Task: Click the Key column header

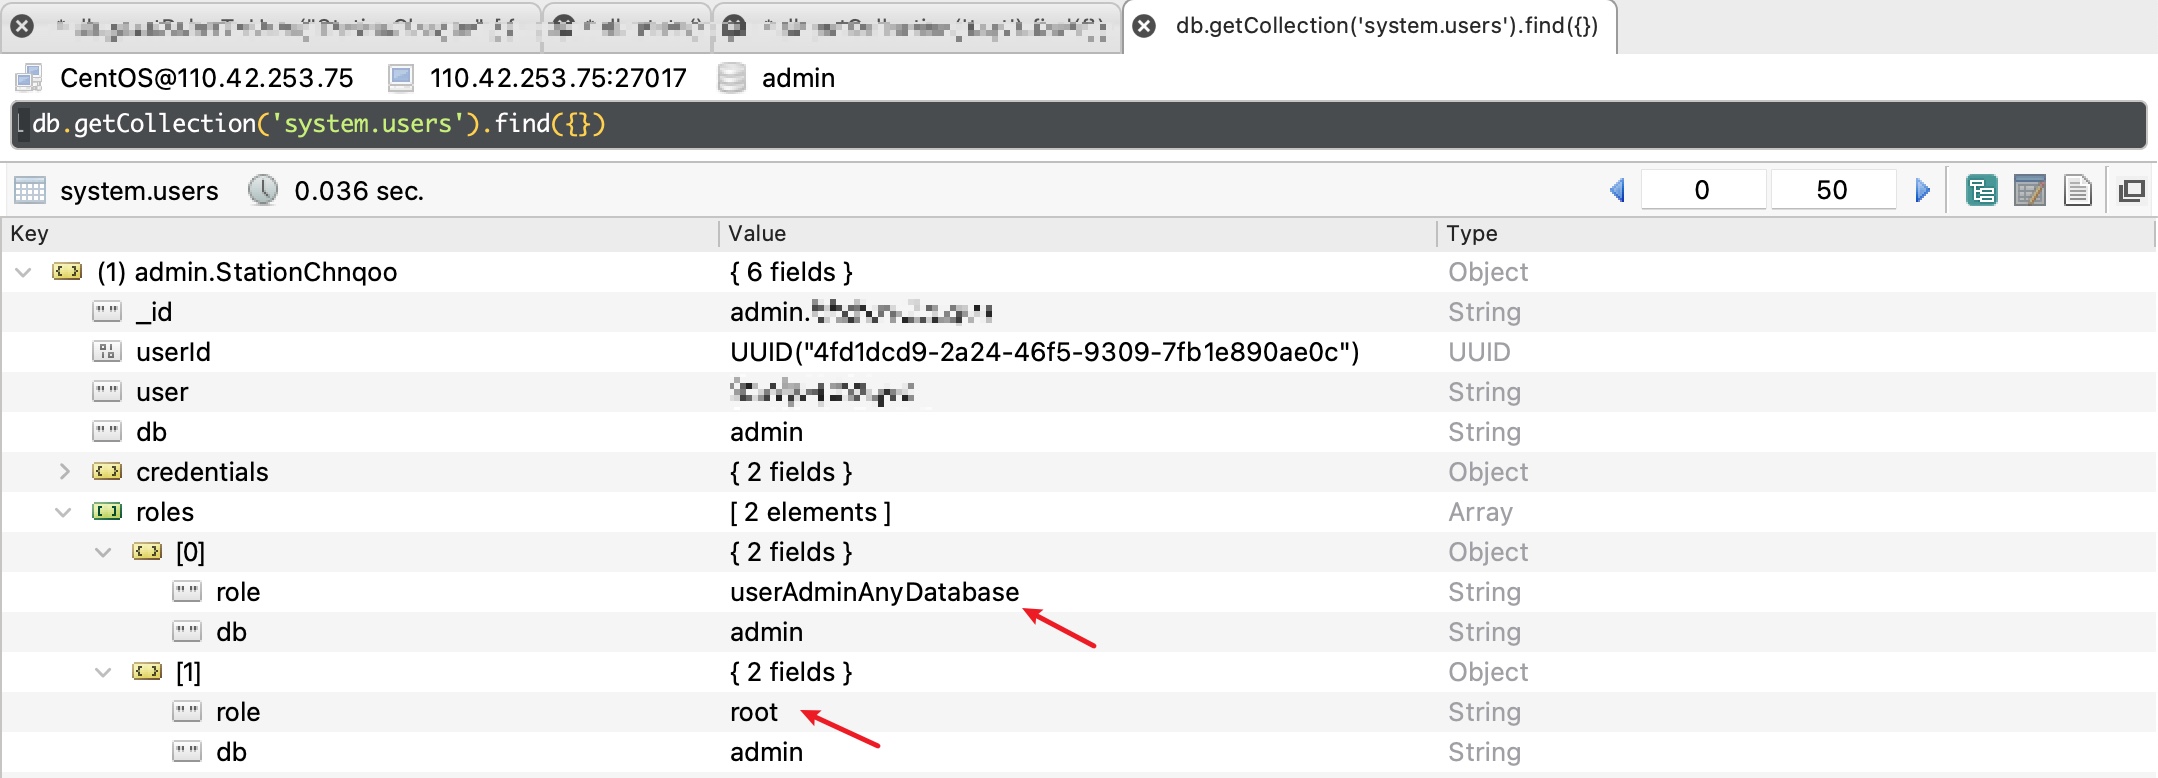Action: (x=360, y=233)
